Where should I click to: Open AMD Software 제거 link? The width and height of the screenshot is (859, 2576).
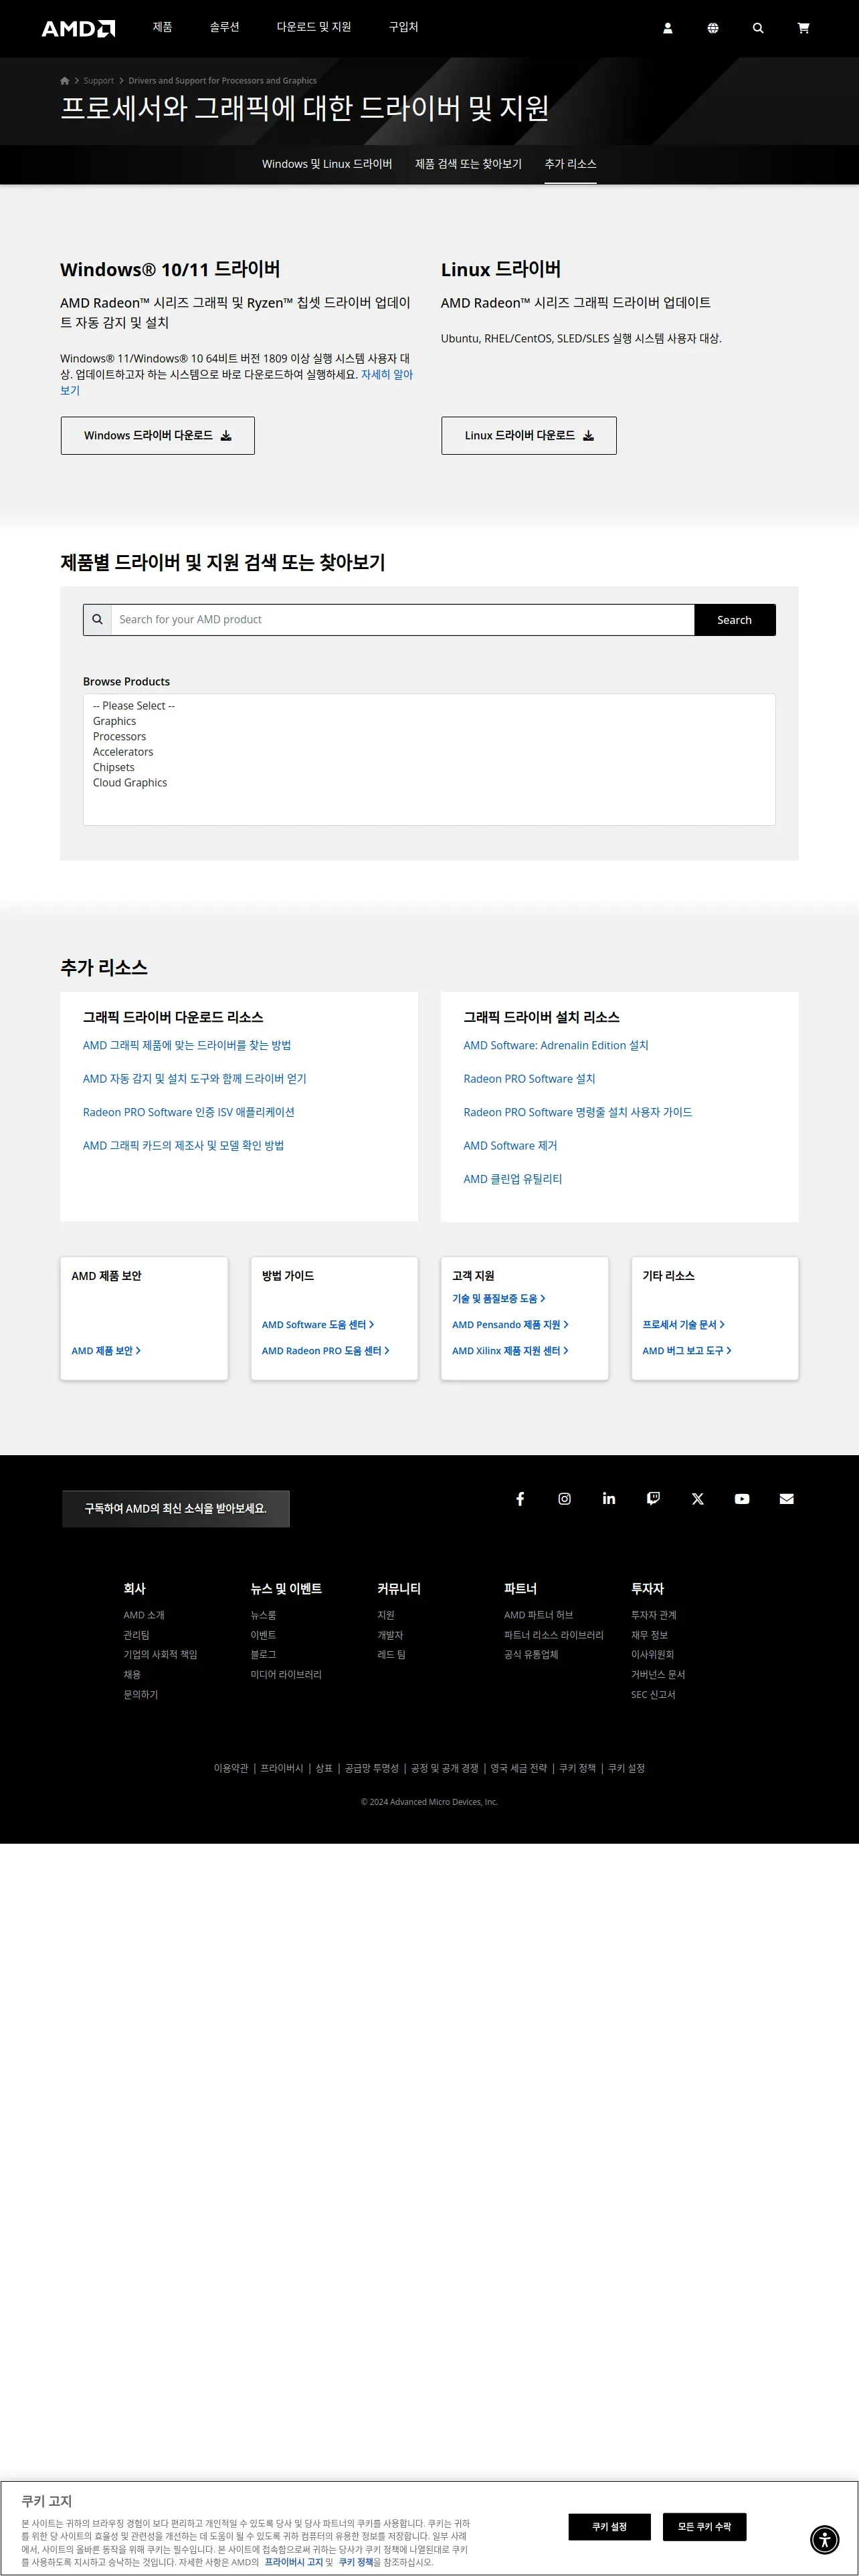[x=510, y=1145]
